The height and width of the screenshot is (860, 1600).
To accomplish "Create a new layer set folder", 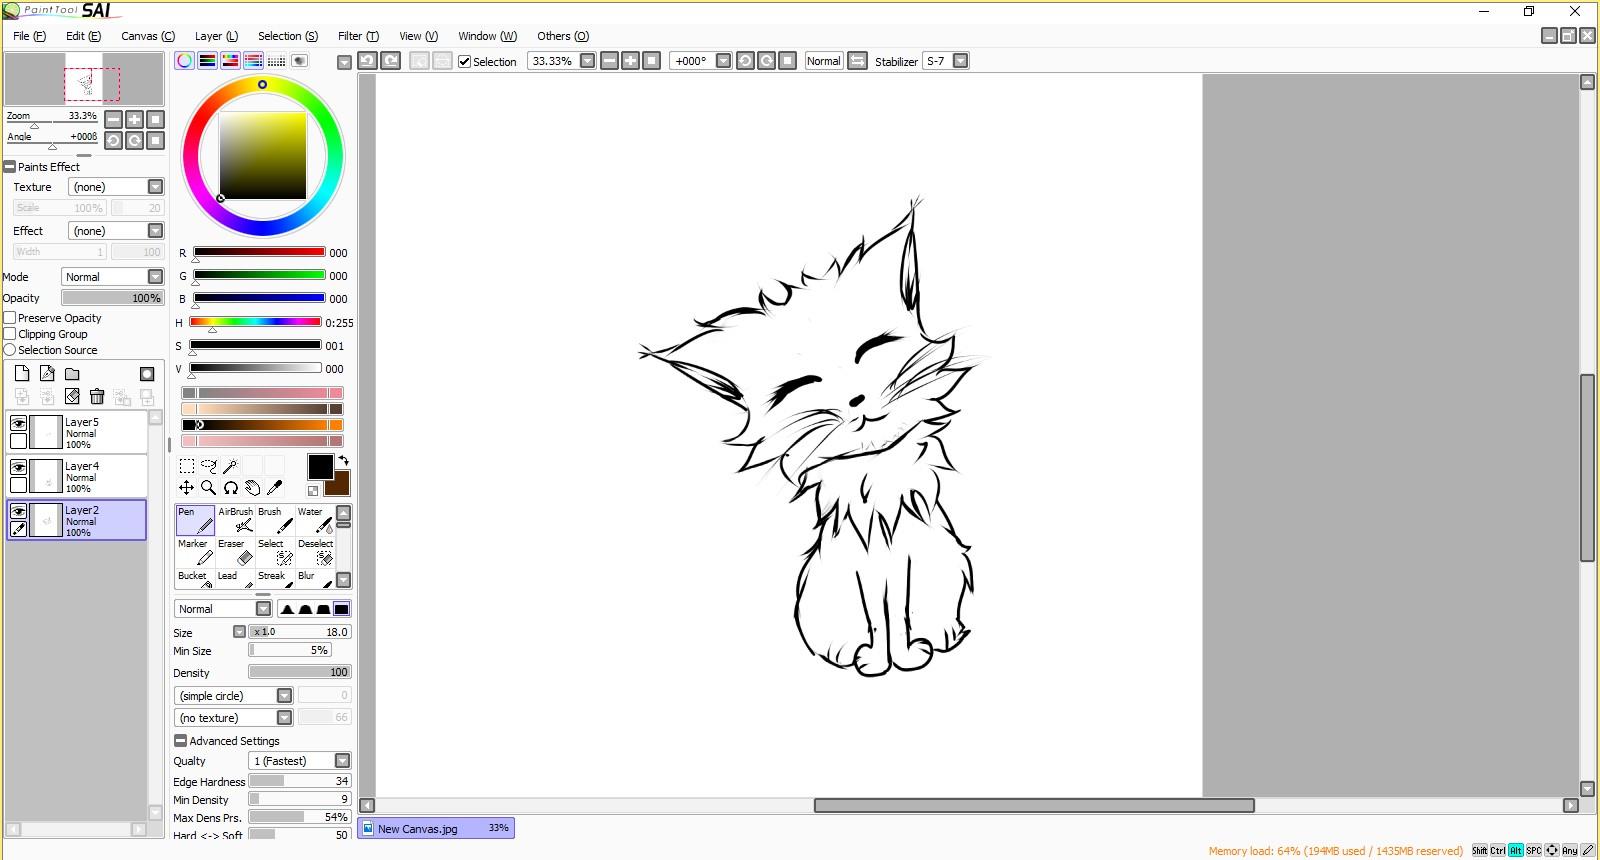I will (72, 374).
